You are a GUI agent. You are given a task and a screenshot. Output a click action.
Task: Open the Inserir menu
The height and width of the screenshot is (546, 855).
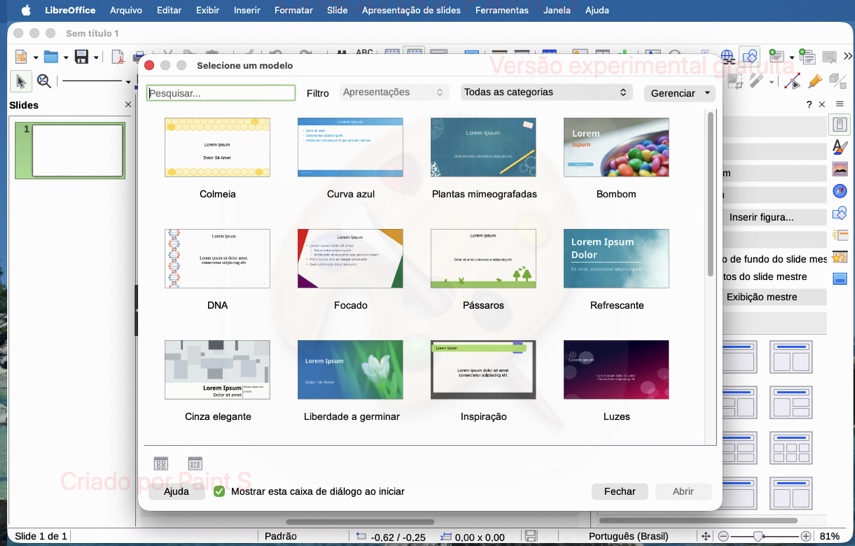247,10
